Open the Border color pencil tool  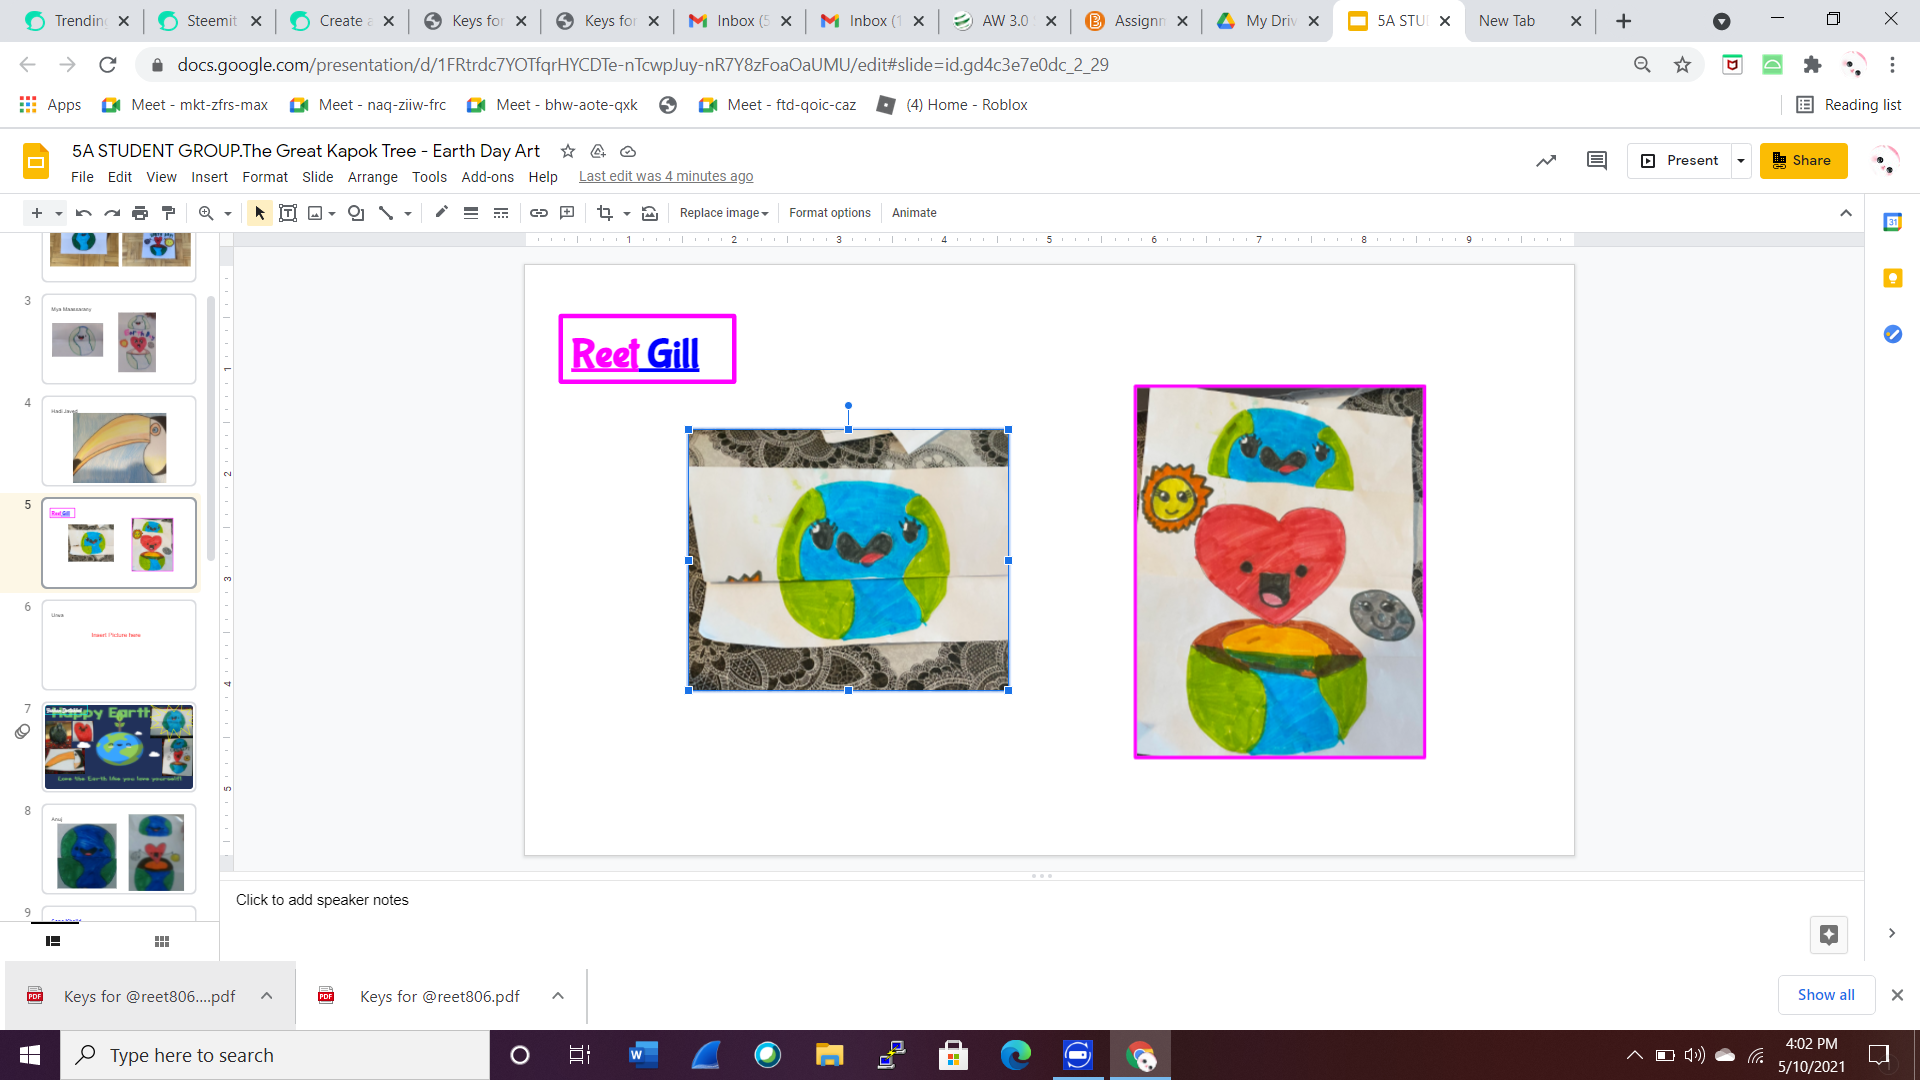pos(441,213)
